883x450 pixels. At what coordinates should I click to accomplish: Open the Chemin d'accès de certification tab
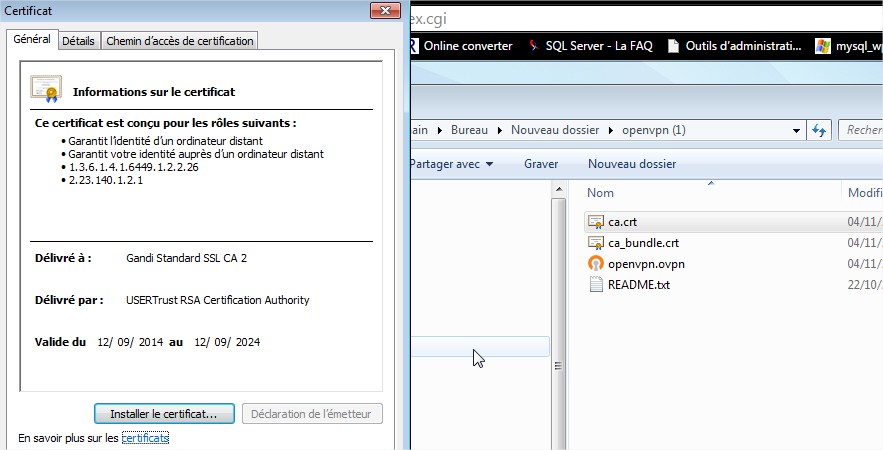pyautogui.click(x=180, y=41)
